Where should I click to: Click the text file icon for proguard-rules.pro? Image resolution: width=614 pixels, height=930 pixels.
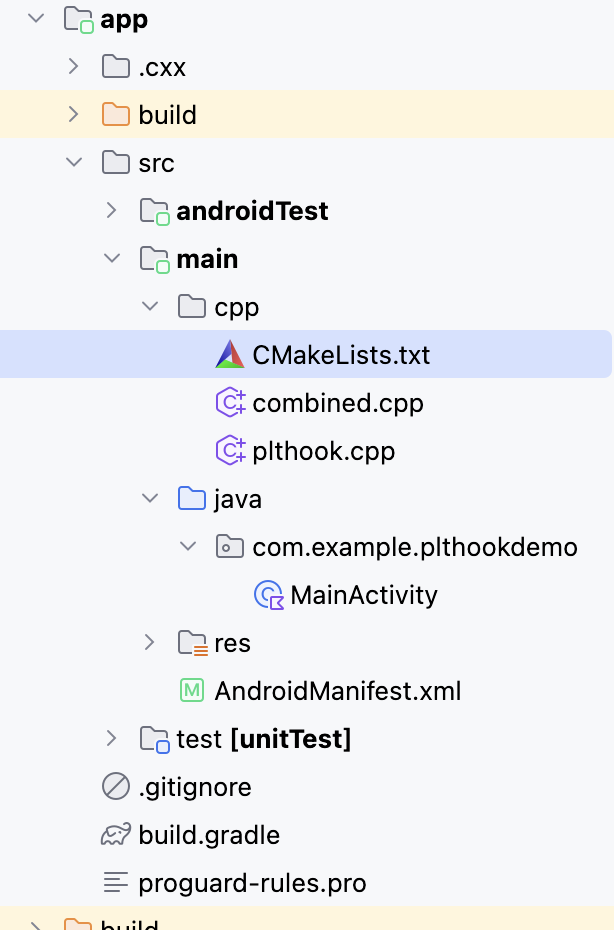(x=116, y=883)
